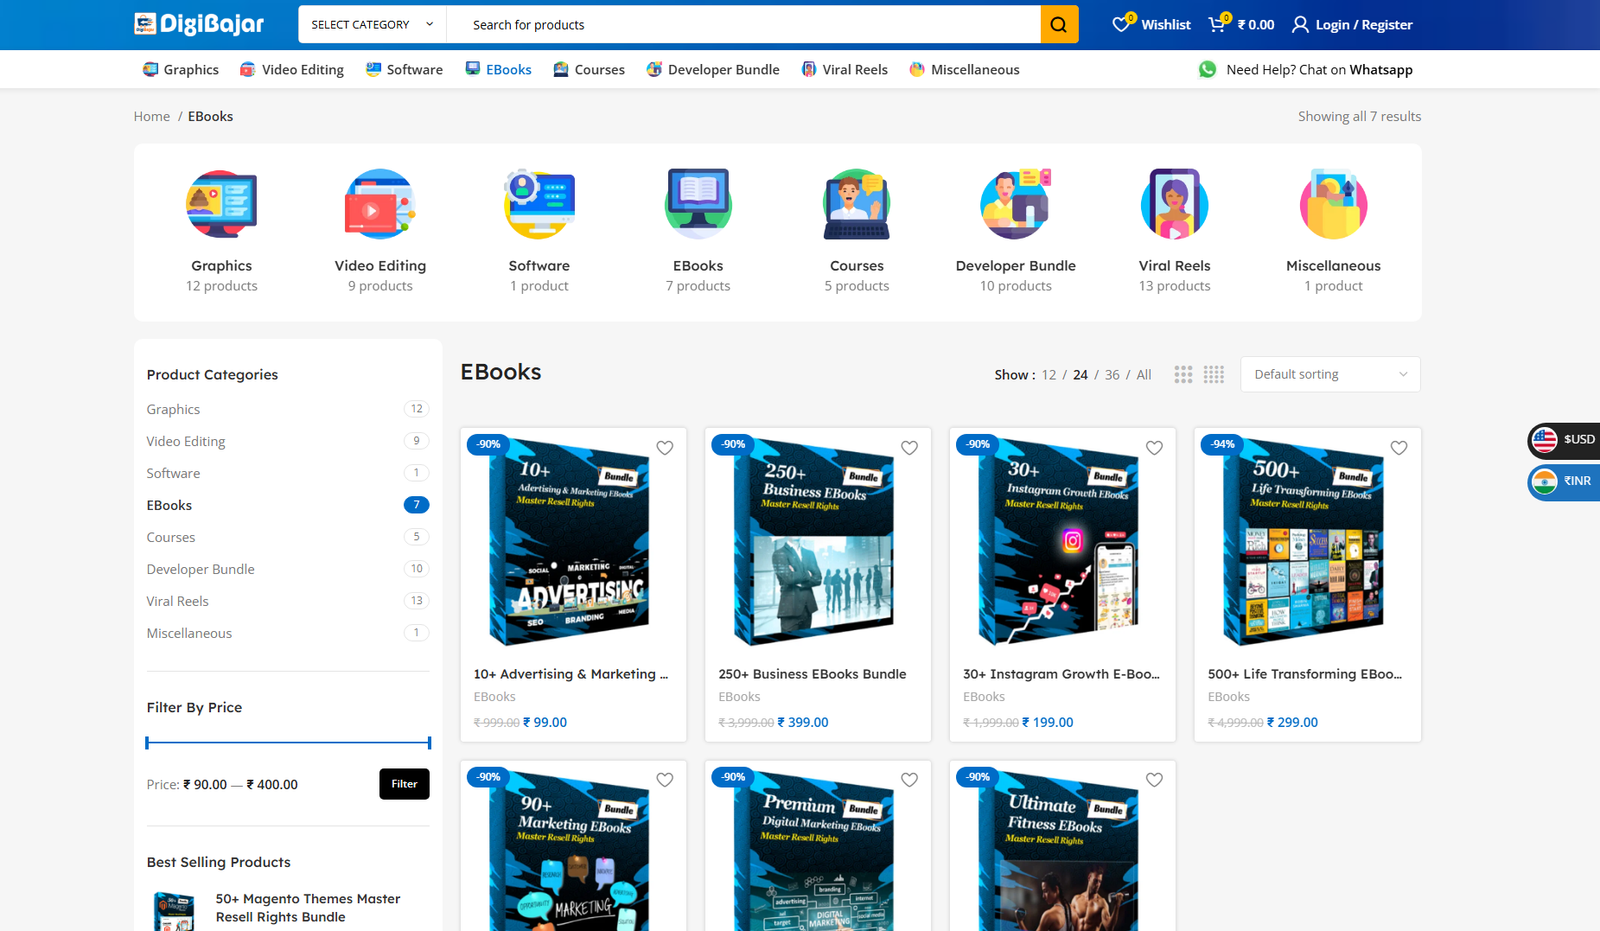This screenshot has width=1600, height=931.
Task: Click the search for products field
Action: point(743,24)
